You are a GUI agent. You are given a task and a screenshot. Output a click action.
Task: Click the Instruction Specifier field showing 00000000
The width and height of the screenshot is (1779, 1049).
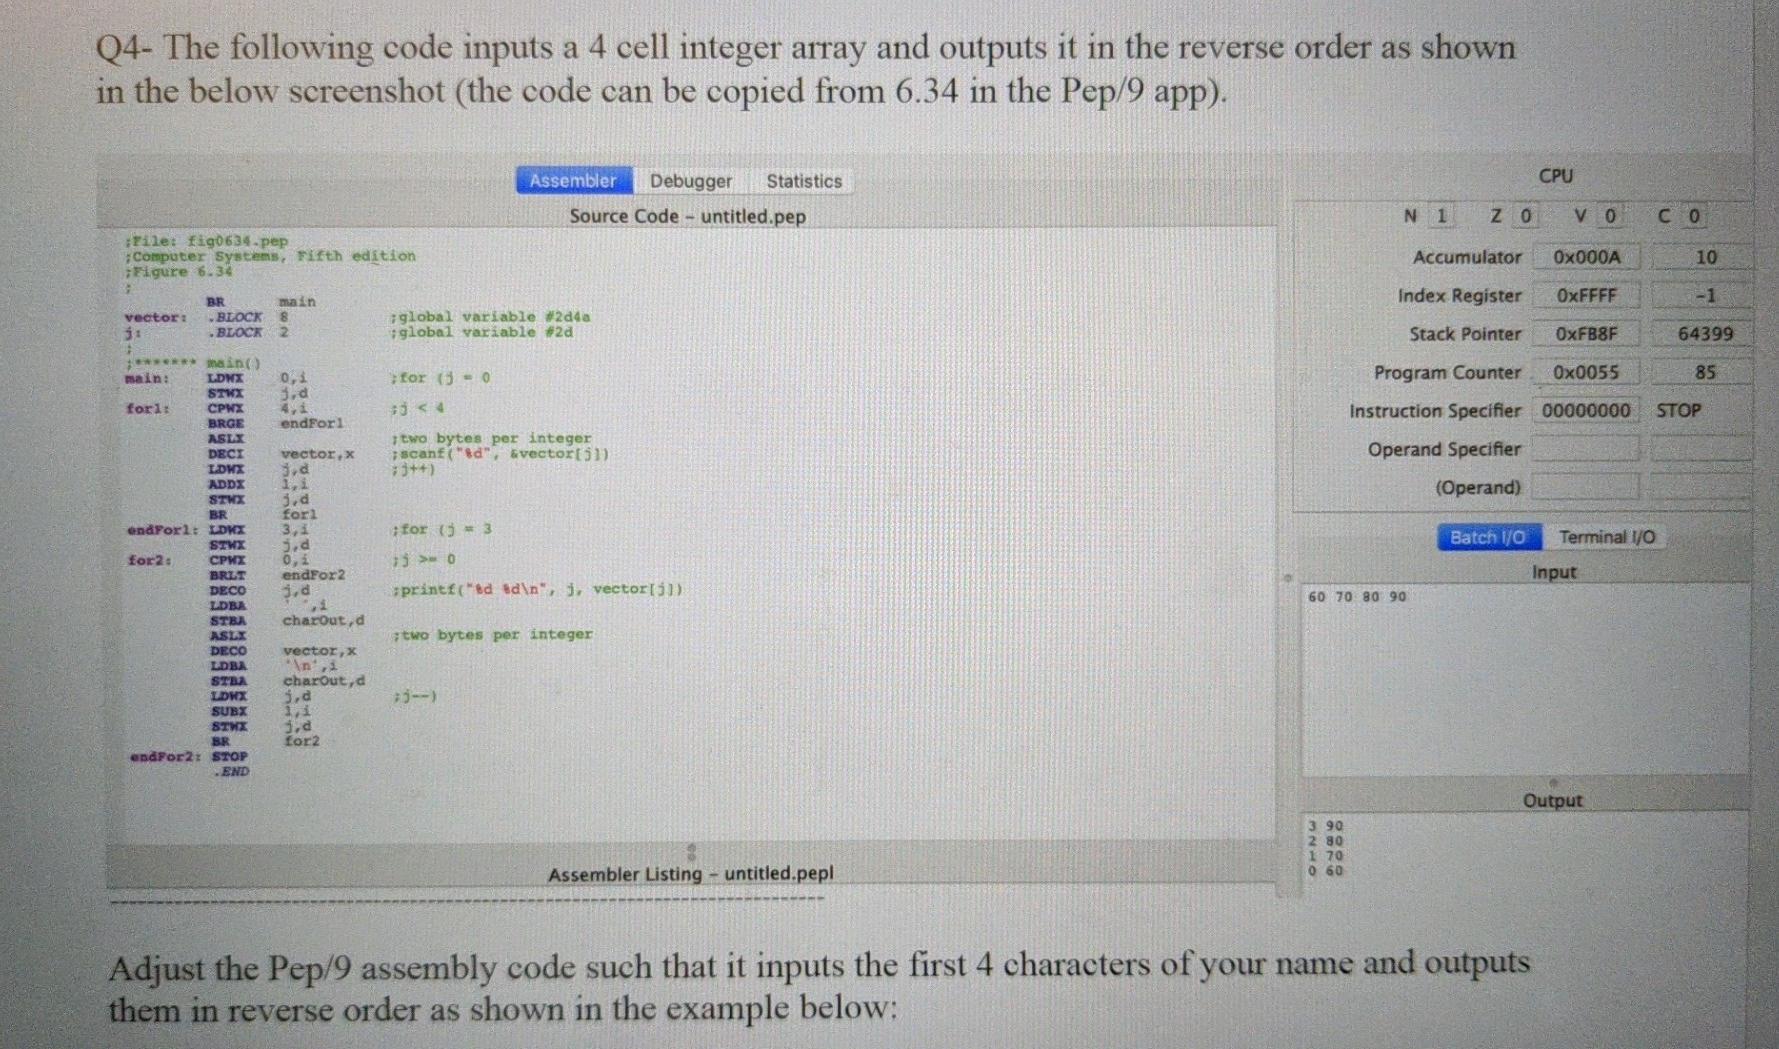coord(1586,410)
